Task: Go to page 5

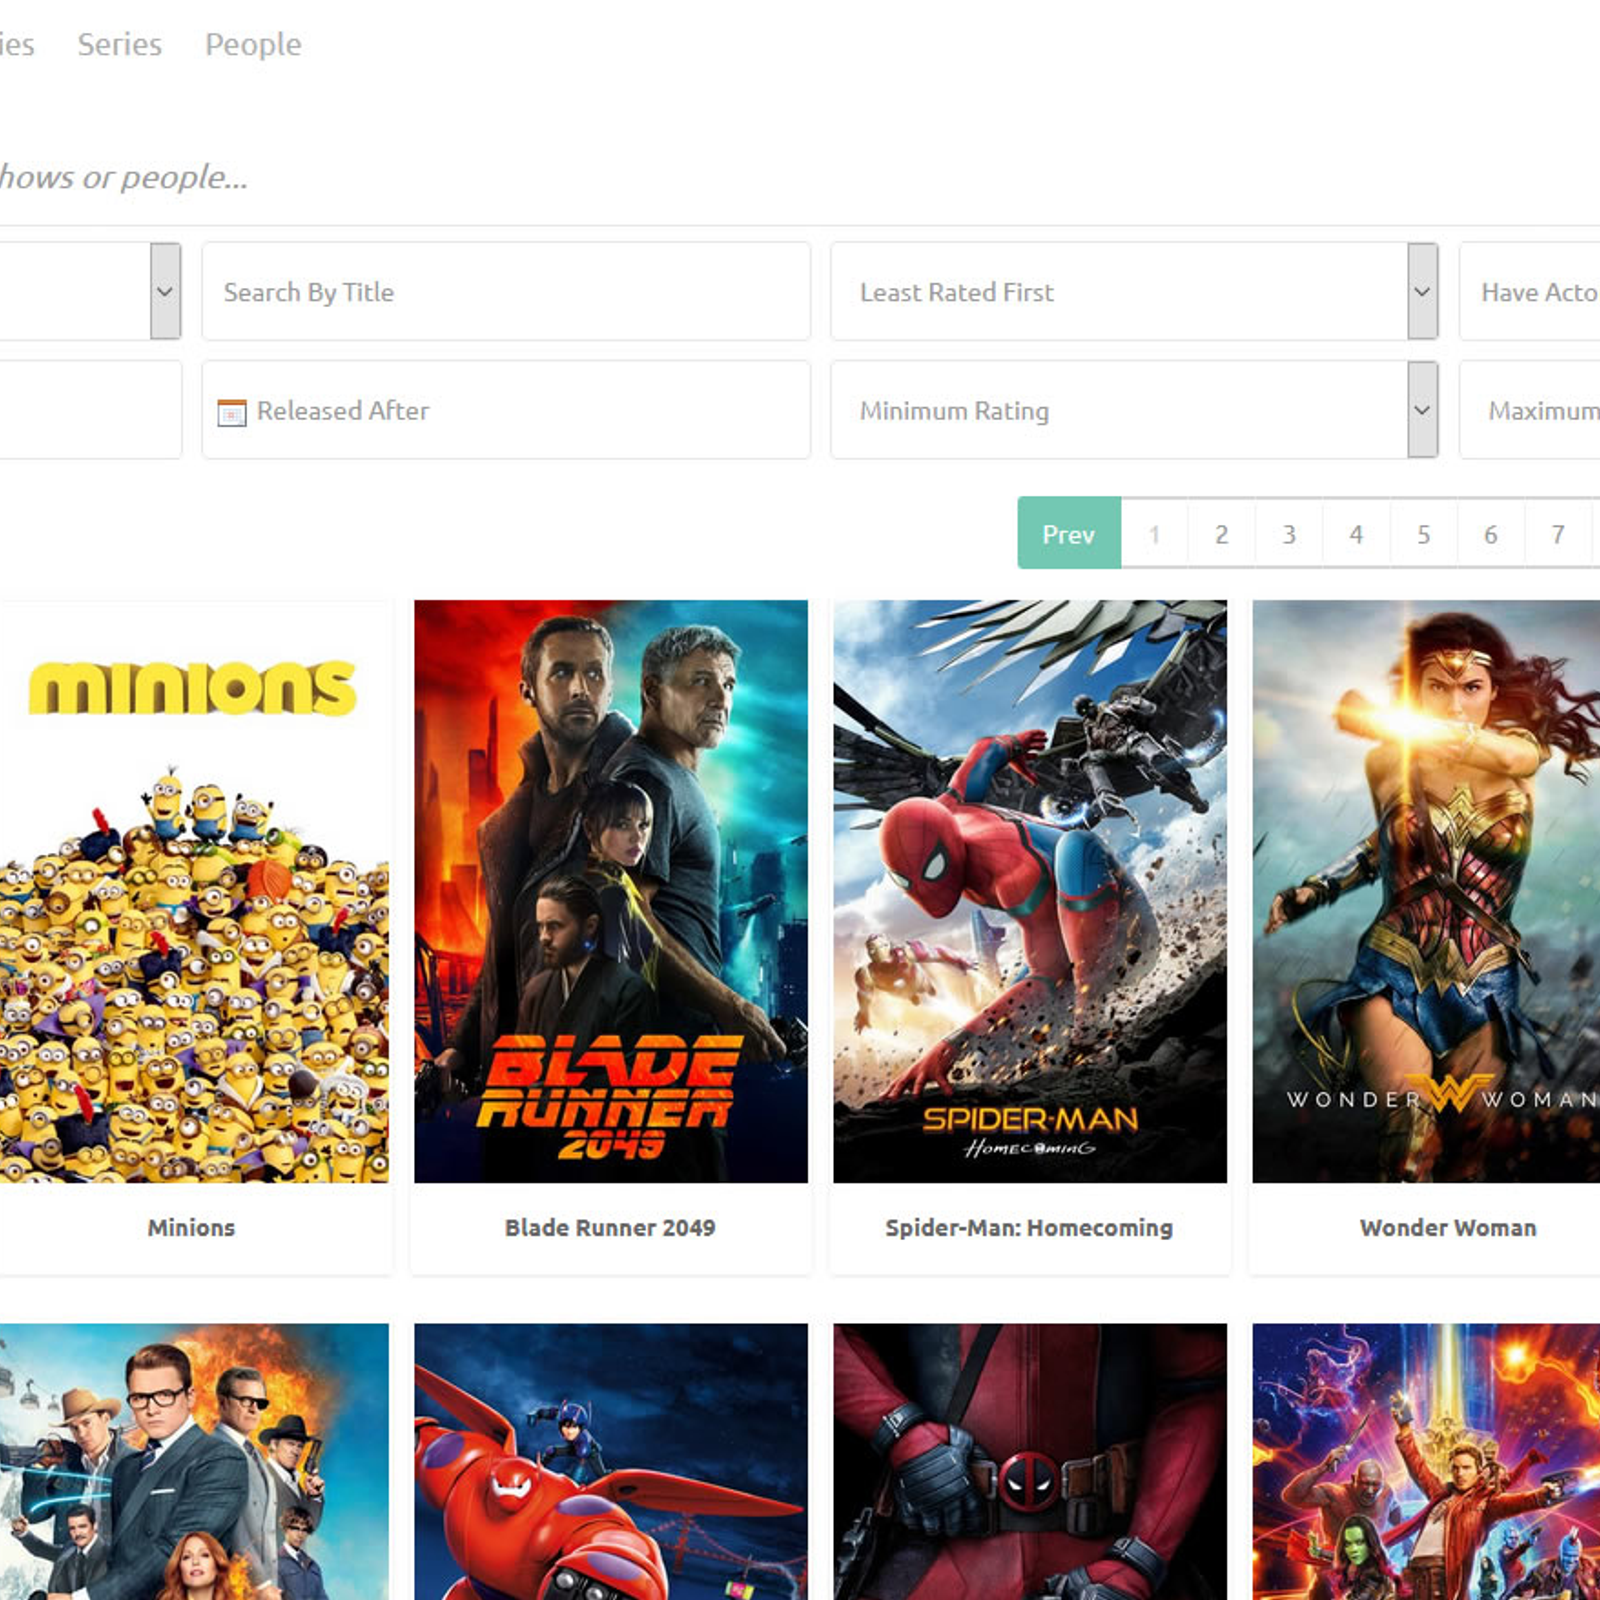Action: tap(1423, 534)
